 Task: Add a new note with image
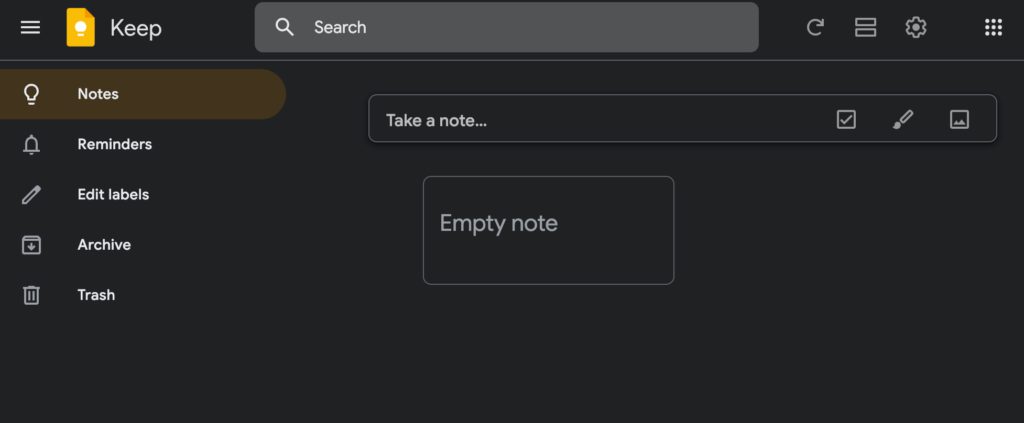[959, 120]
